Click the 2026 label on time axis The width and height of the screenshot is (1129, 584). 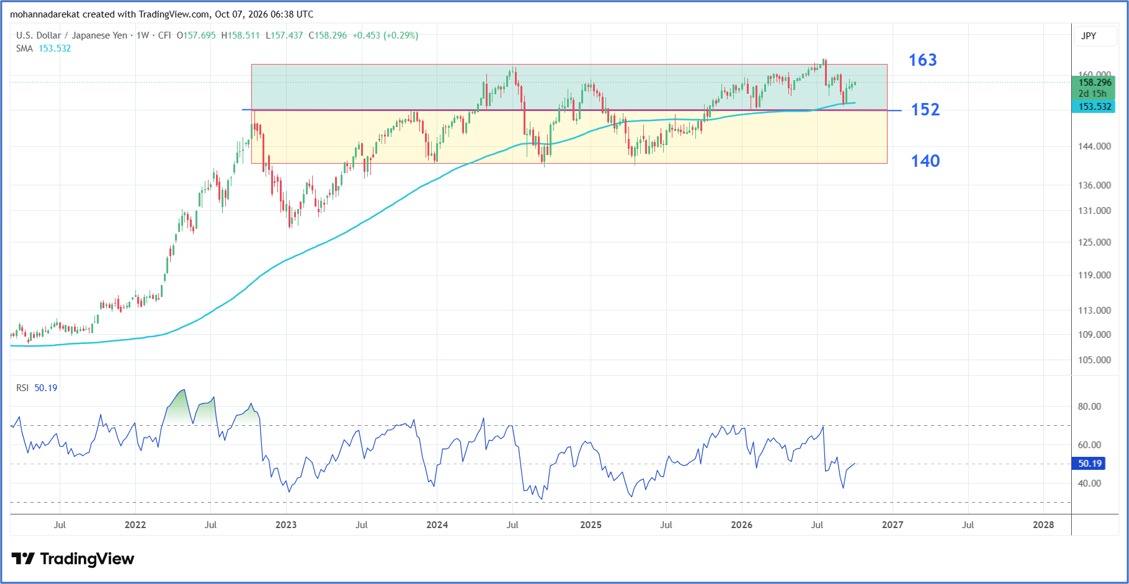742,524
